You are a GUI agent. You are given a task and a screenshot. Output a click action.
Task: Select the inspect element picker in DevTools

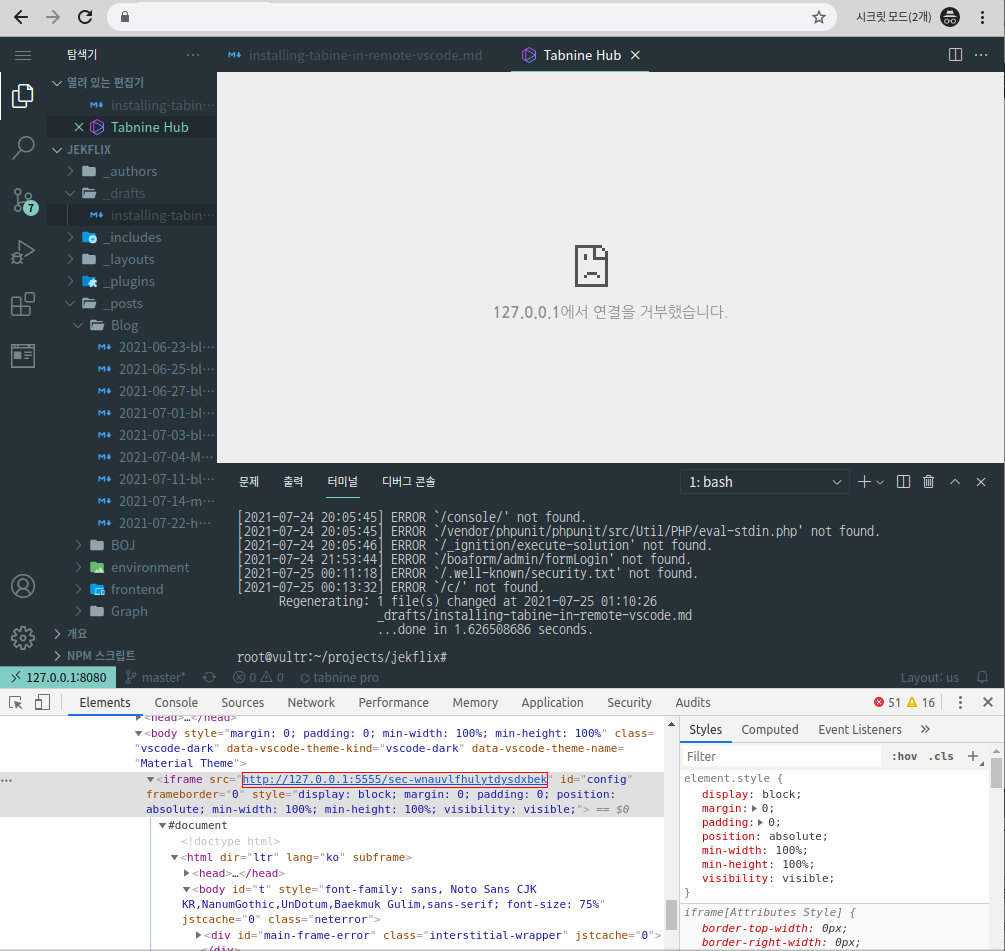(x=16, y=702)
